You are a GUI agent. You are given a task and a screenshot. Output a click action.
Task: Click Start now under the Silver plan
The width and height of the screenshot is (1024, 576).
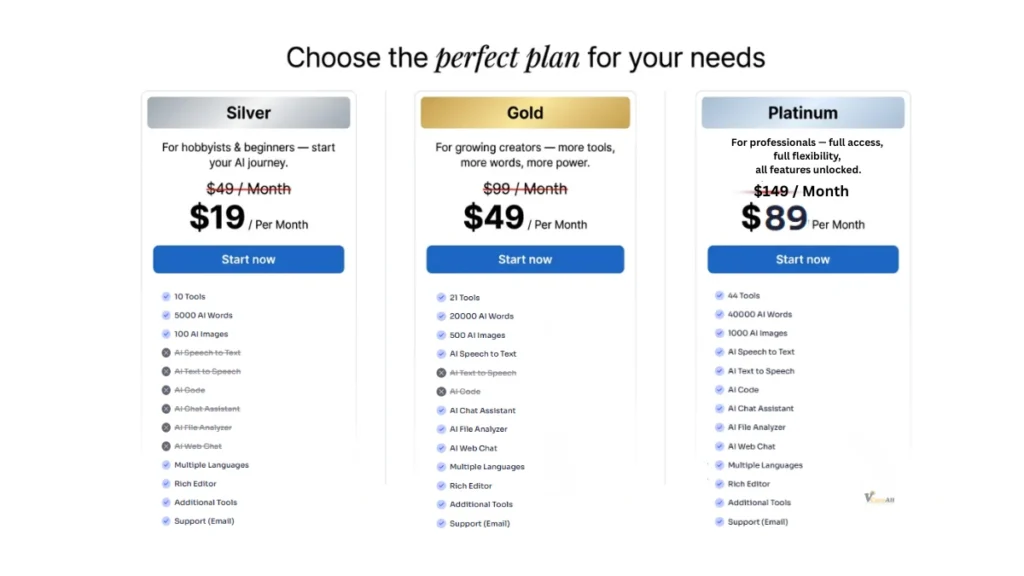coord(248,259)
